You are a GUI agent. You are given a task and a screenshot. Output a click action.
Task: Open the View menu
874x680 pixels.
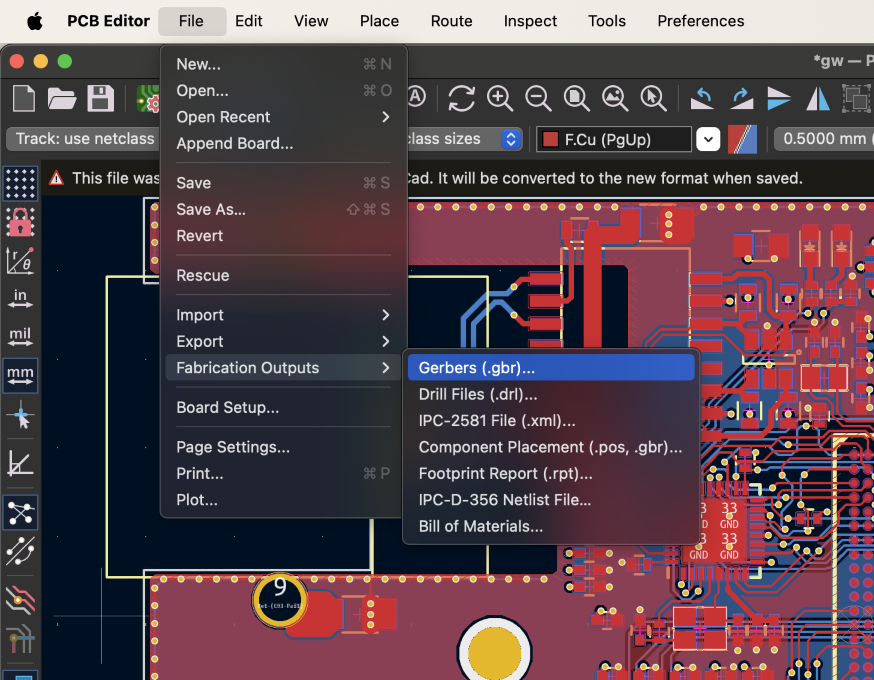tap(311, 21)
